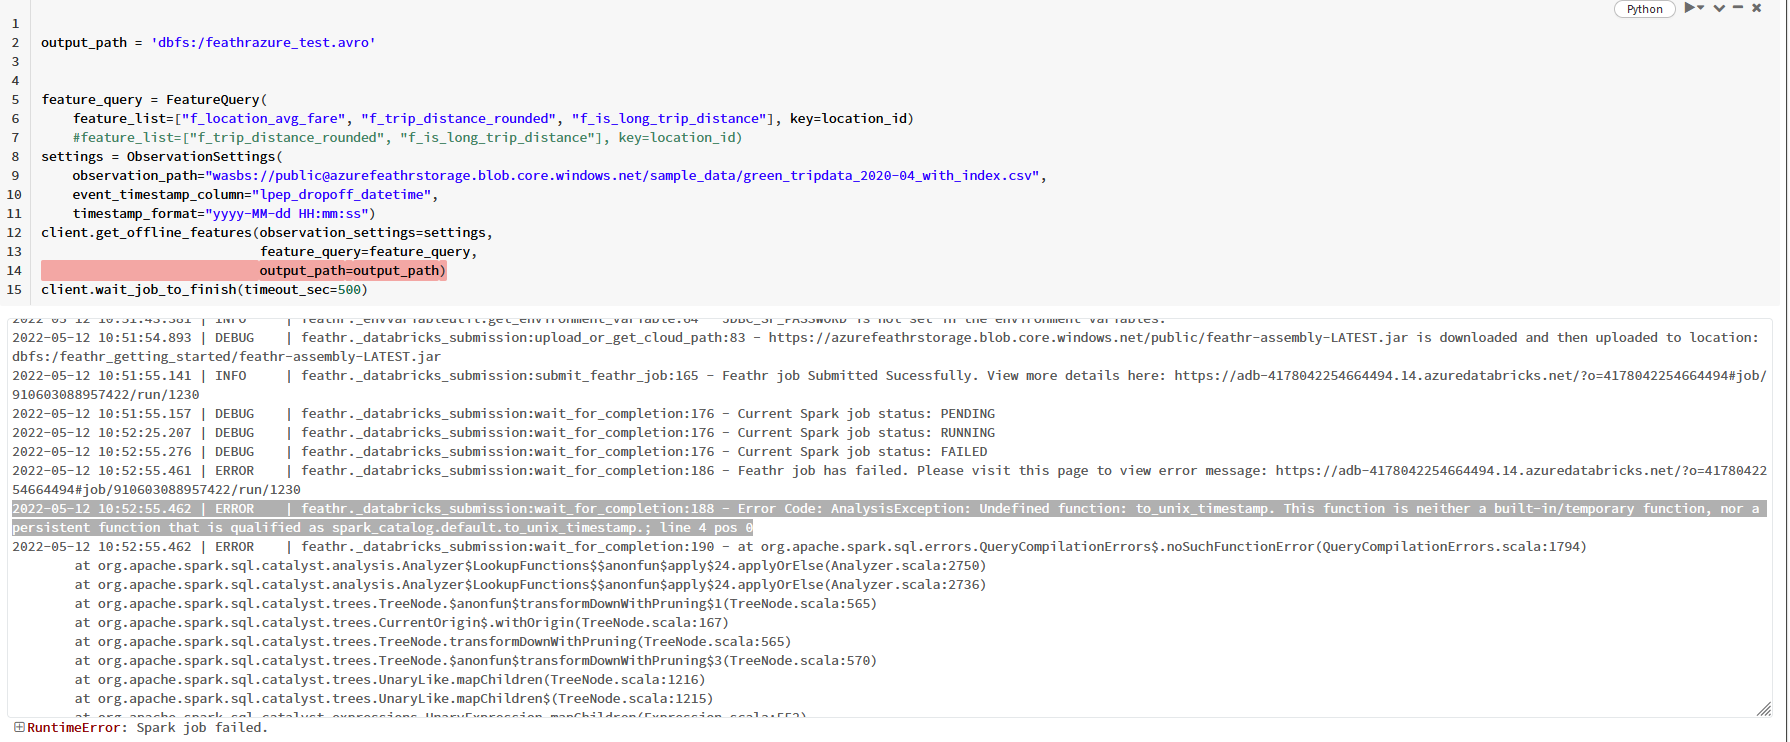Screen dimensions: 1790x742
Task: Click the TreeNode.scala:570 stack trace line
Action: coord(475,661)
